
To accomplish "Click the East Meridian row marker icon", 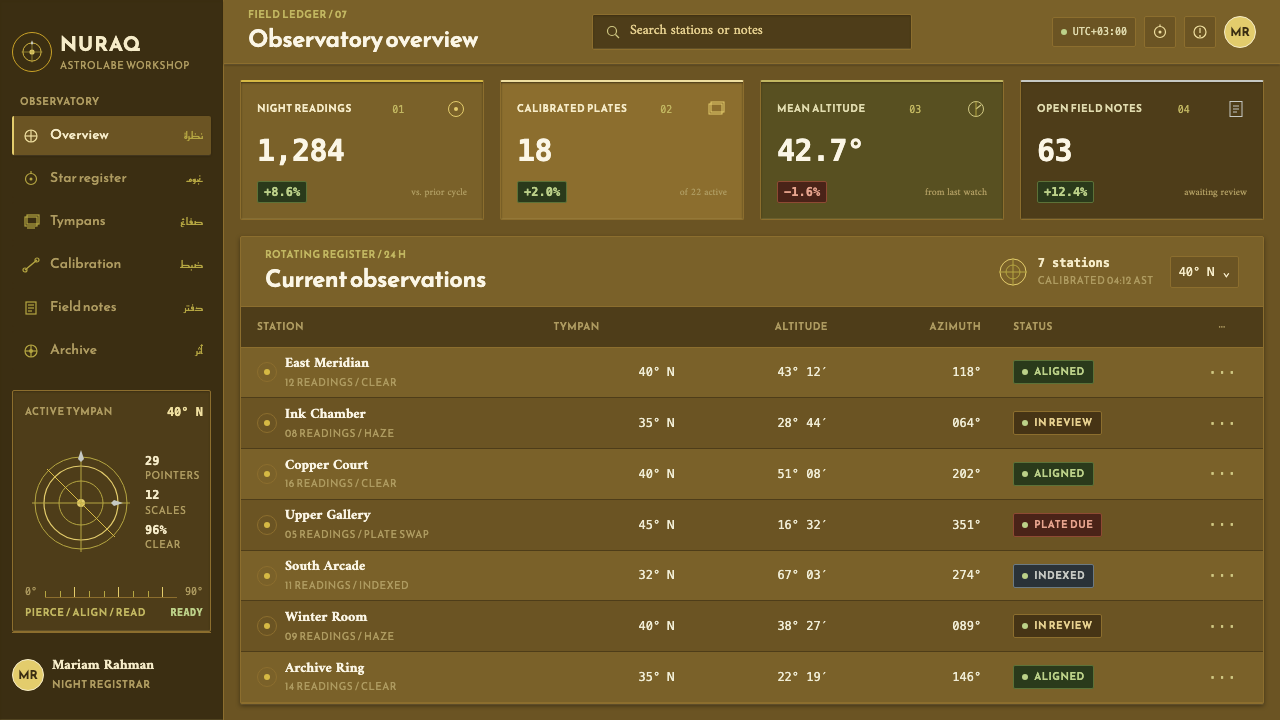I will point(267,372).
